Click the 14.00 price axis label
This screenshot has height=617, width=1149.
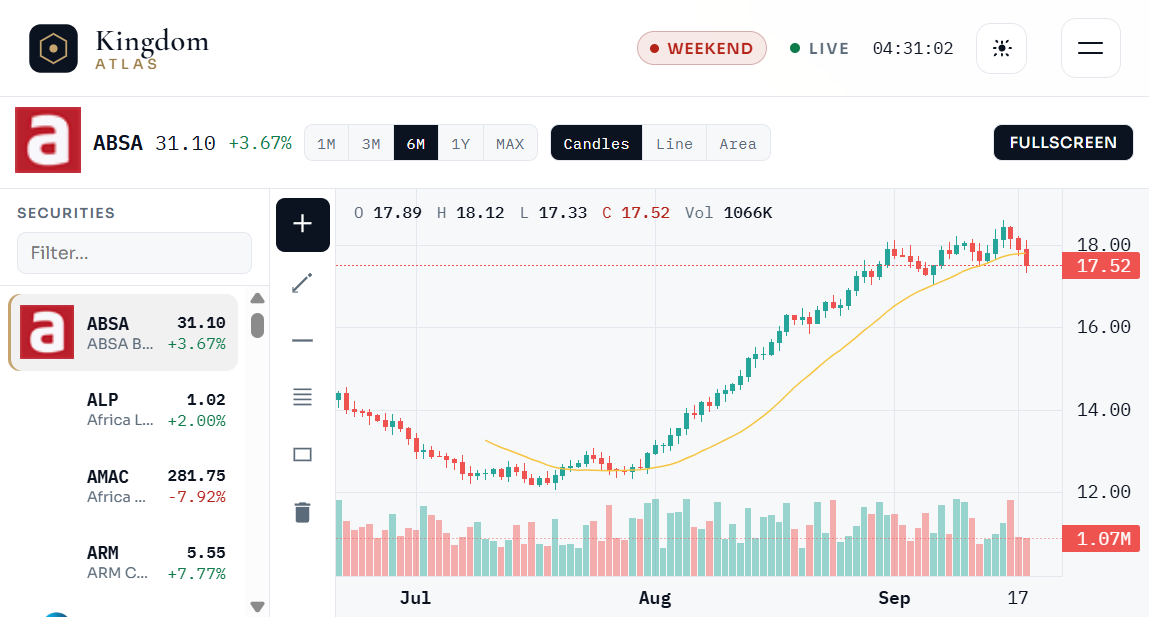(1103, 410)
